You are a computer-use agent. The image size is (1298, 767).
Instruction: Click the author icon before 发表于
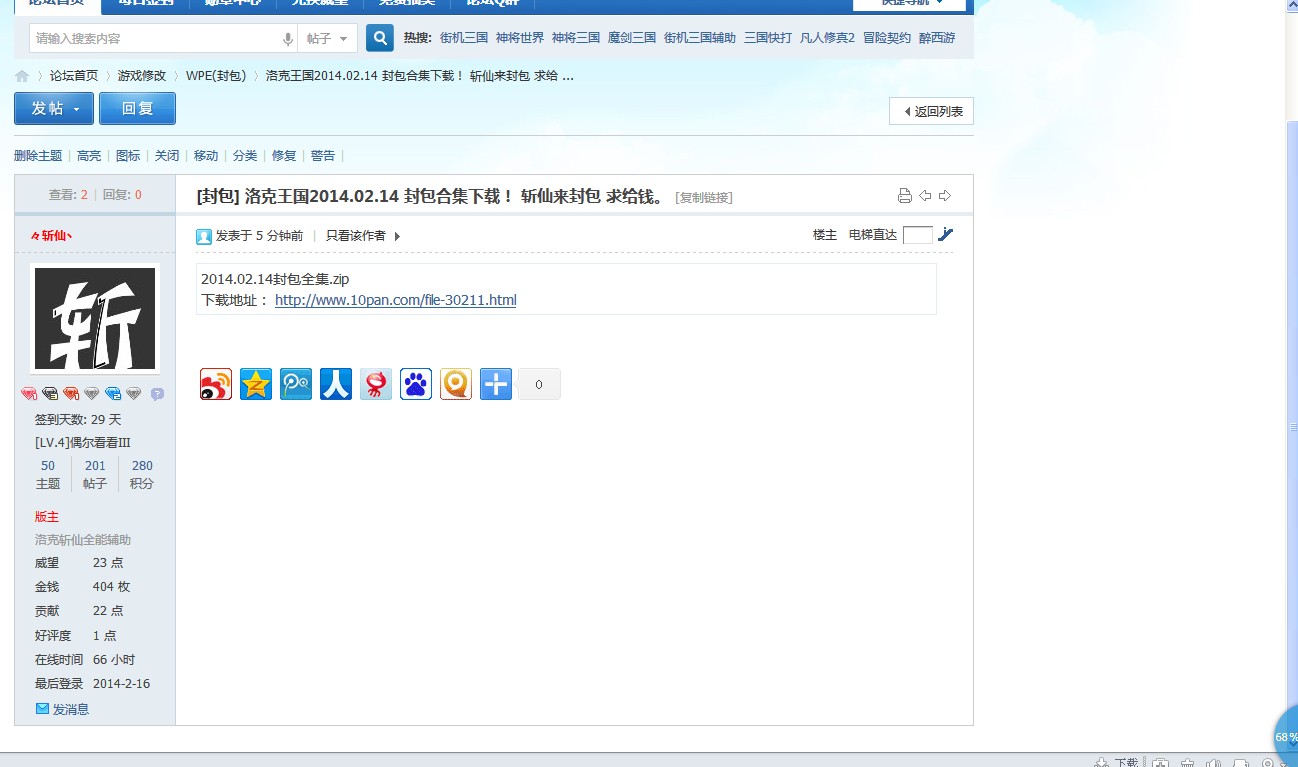(x=204, y=237)
